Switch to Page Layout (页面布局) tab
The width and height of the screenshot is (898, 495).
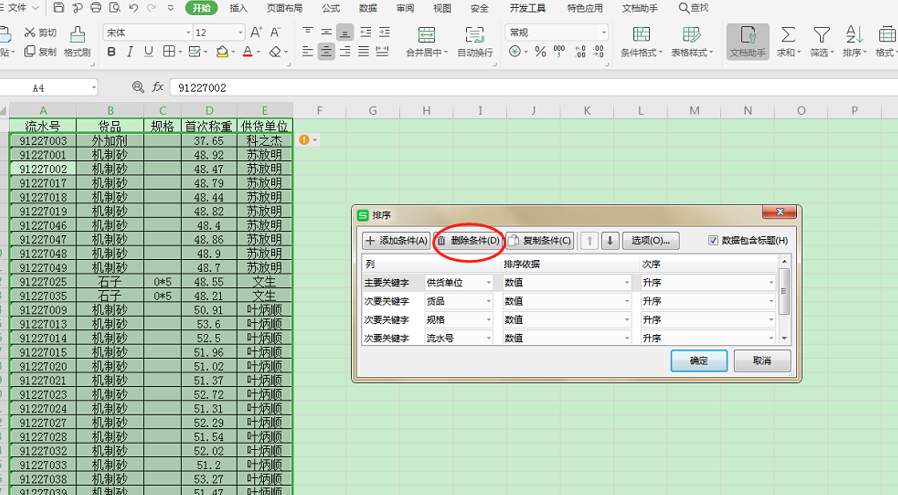tap(285, 8)
